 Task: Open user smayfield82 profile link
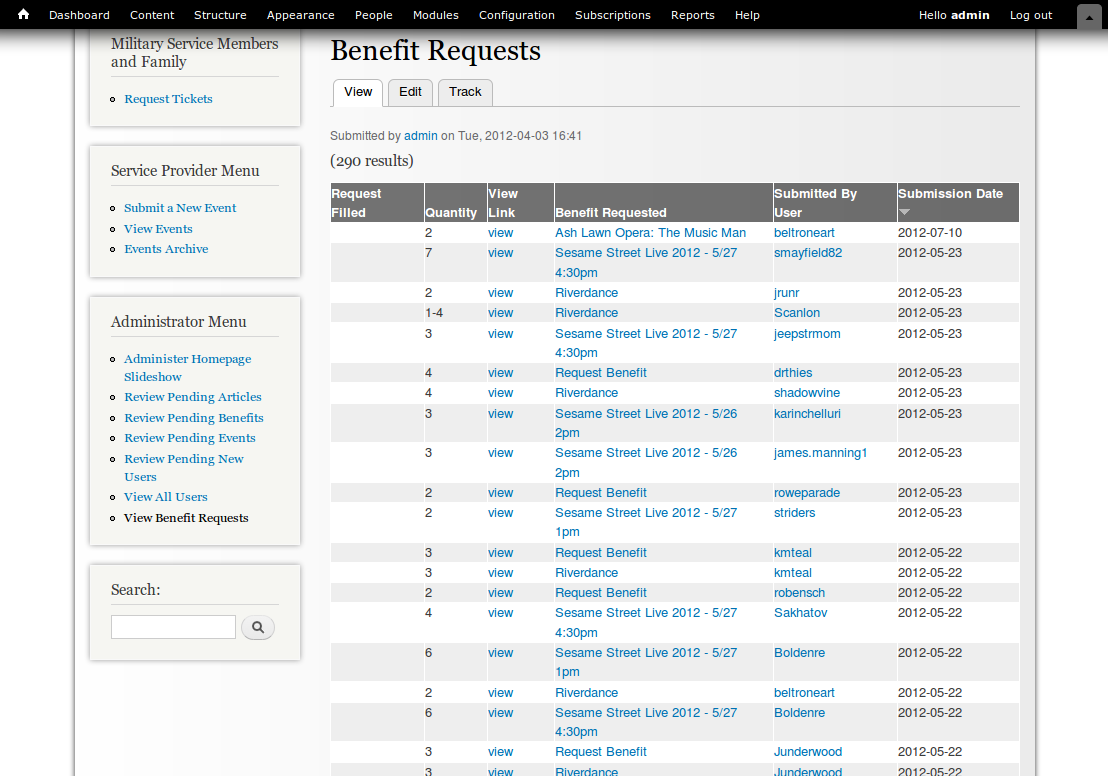pyautogui.click(x=808, y=253)
